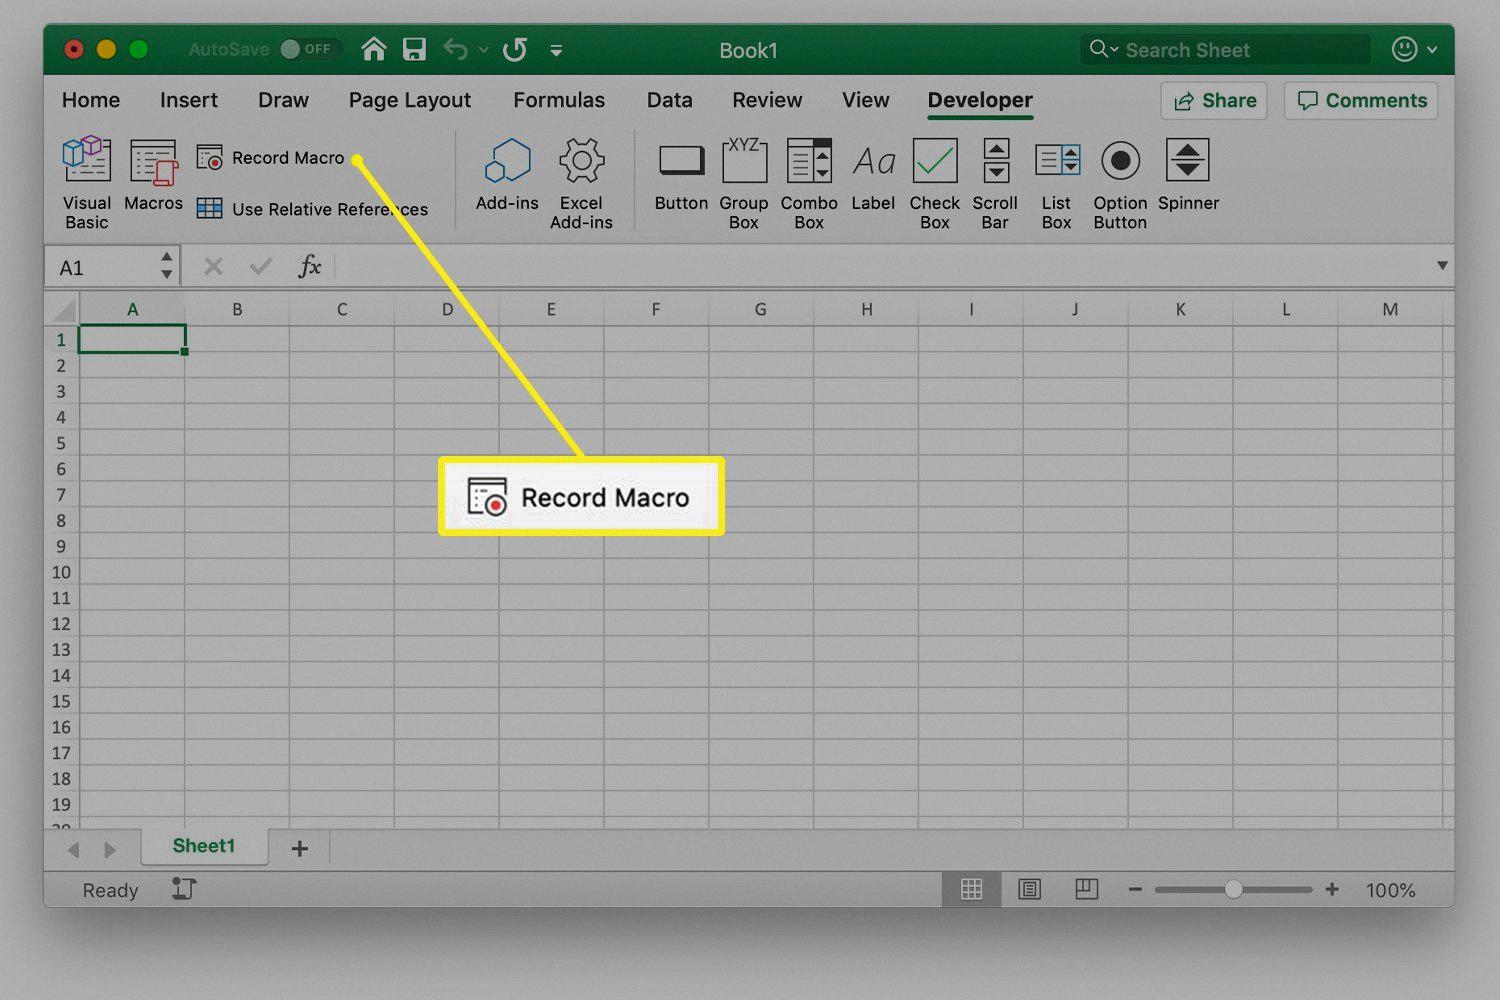1500x1000 pixels.
Task: Adjust the zoom slider handle
Action: click(1233, 889)
